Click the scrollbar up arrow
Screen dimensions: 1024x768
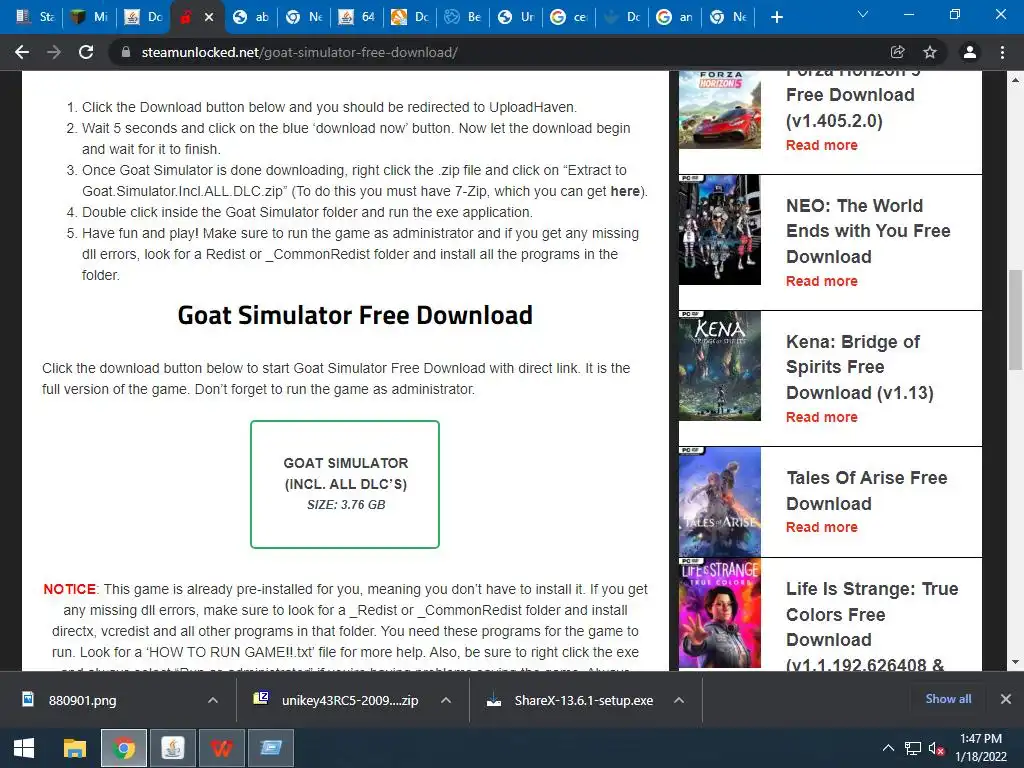pos(1015,80)
